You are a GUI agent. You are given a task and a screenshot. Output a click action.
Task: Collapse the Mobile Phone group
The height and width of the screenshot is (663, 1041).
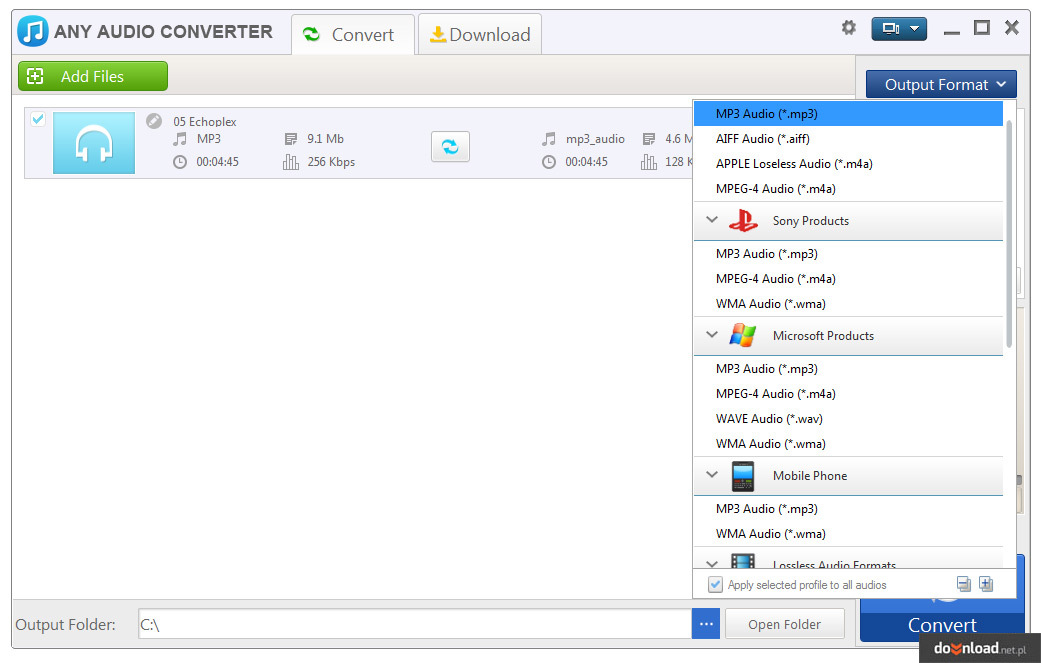click(712, 475)
